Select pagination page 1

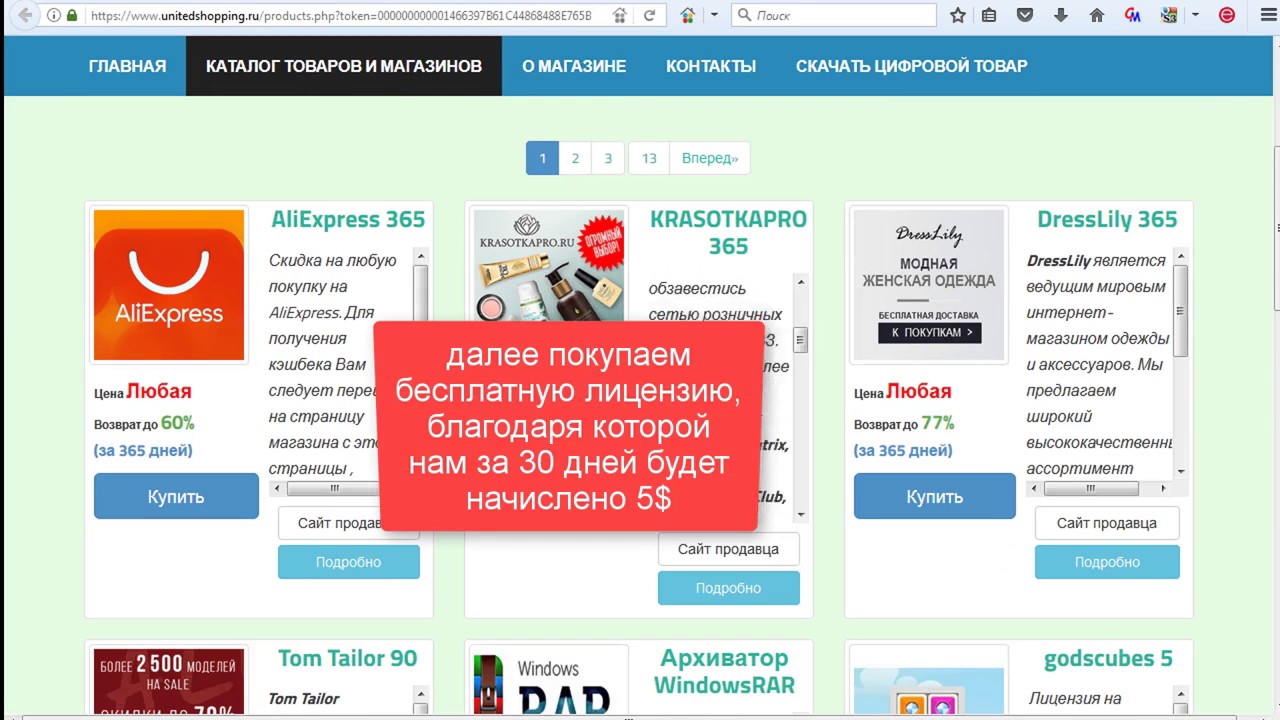[x=542, y=158]
